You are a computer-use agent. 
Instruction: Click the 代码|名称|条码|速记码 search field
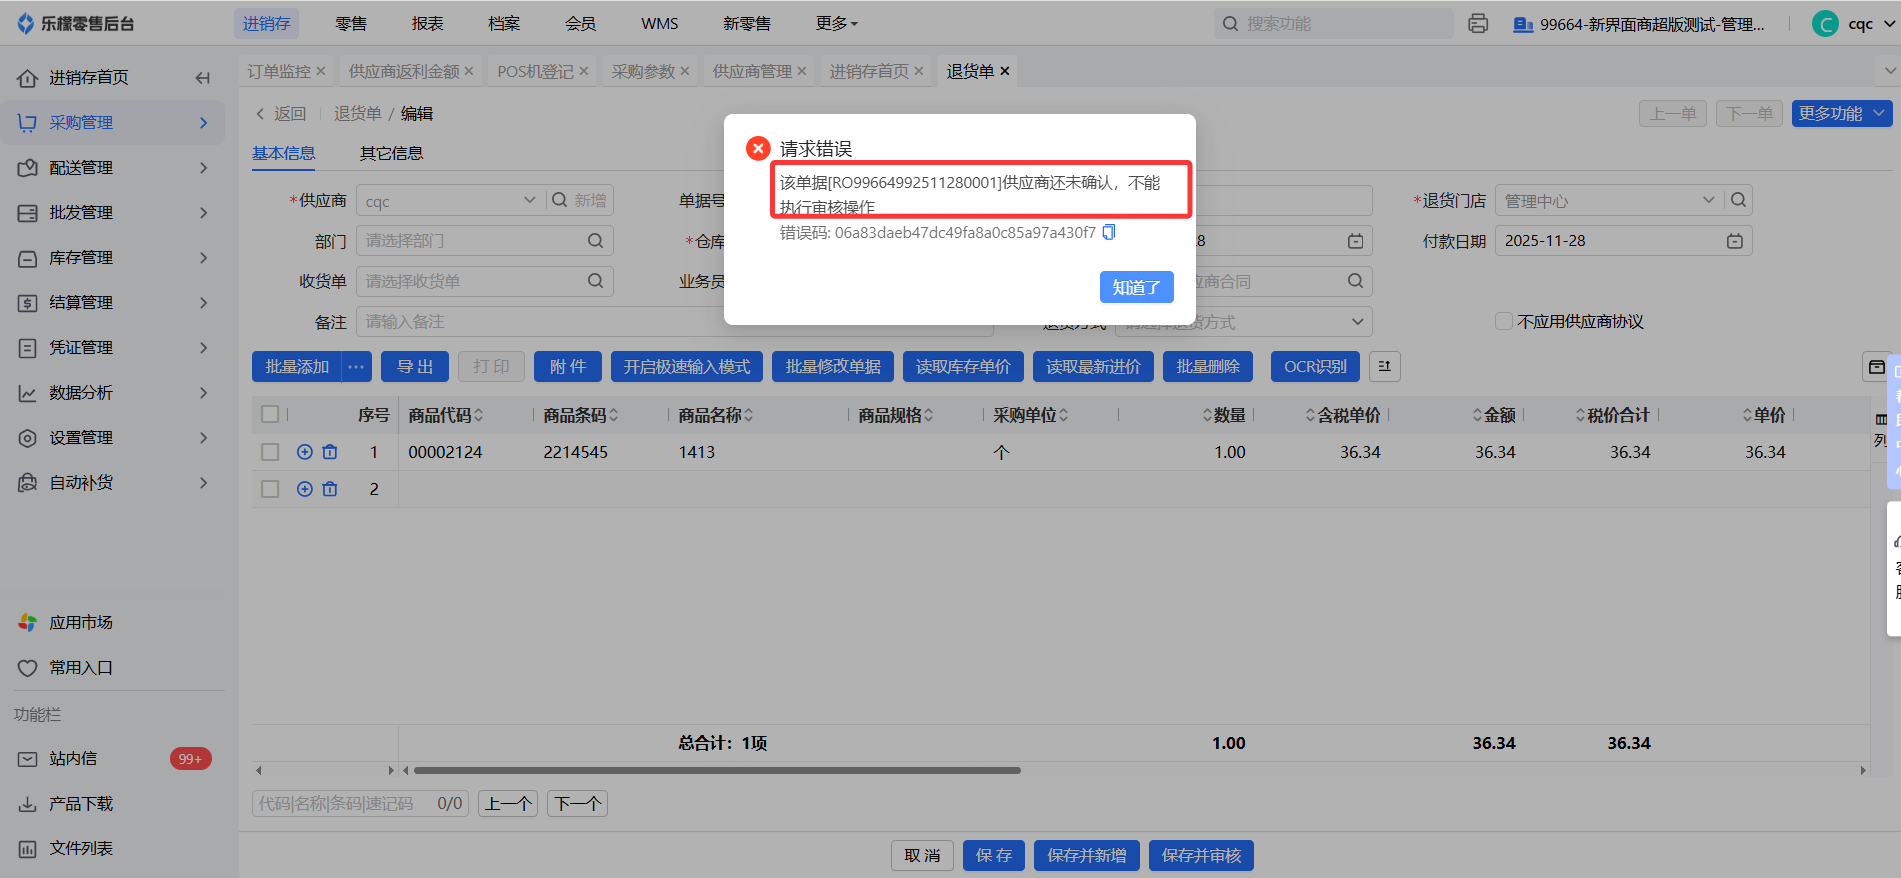point(361,804)
